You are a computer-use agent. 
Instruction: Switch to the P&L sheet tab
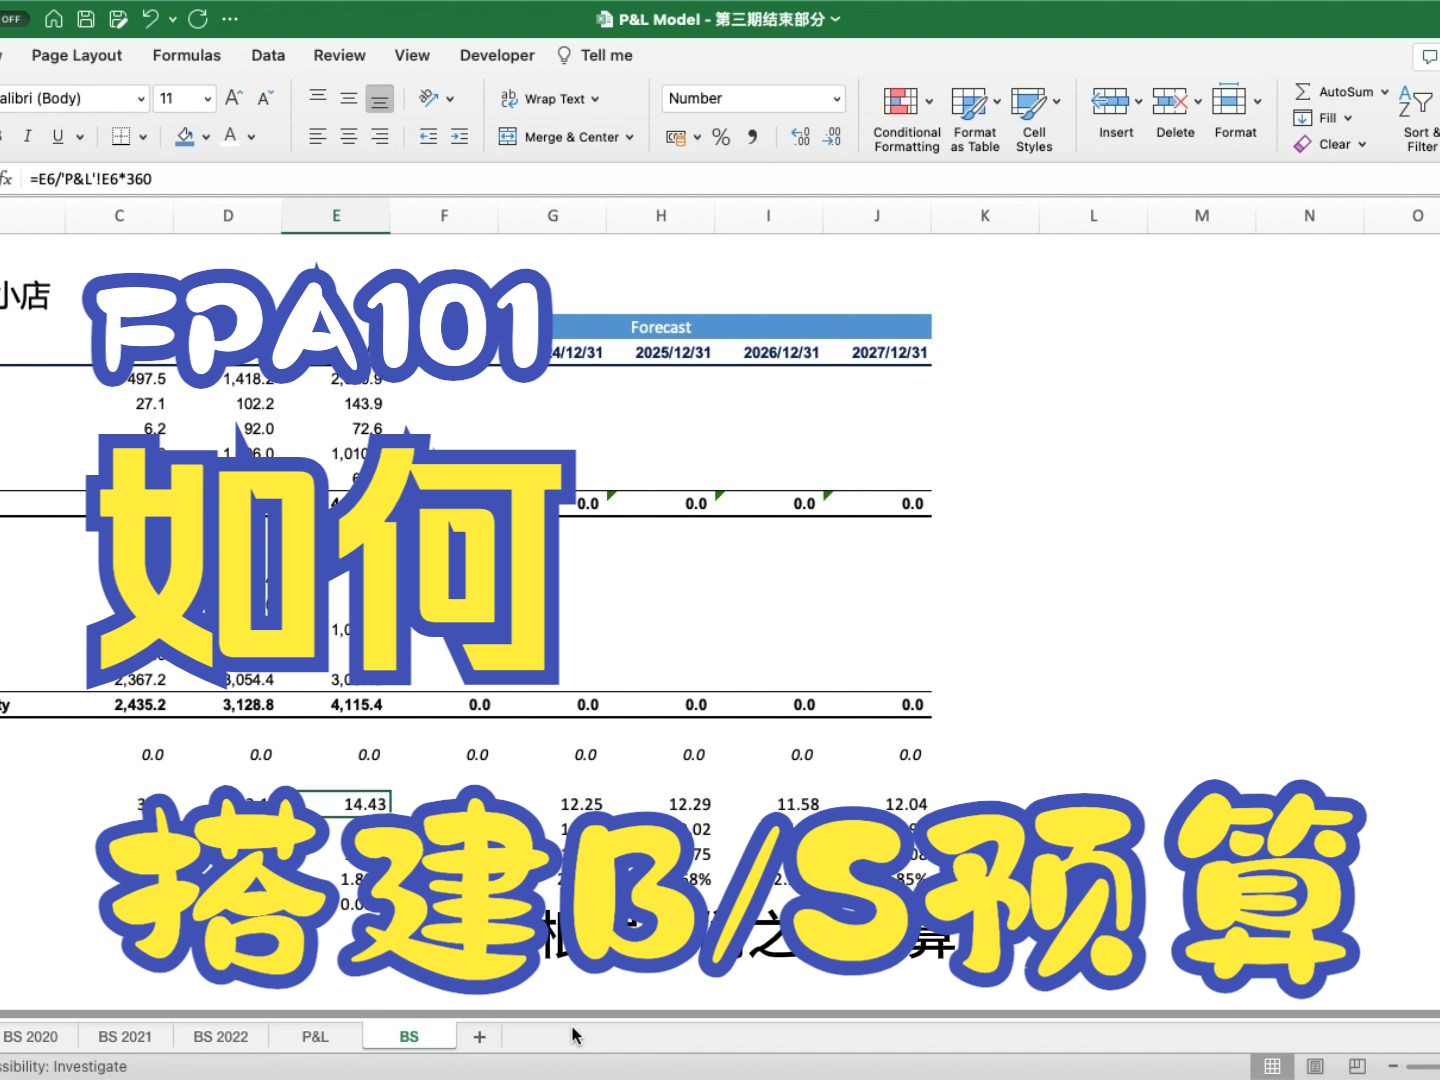(x=315, y=1036)
